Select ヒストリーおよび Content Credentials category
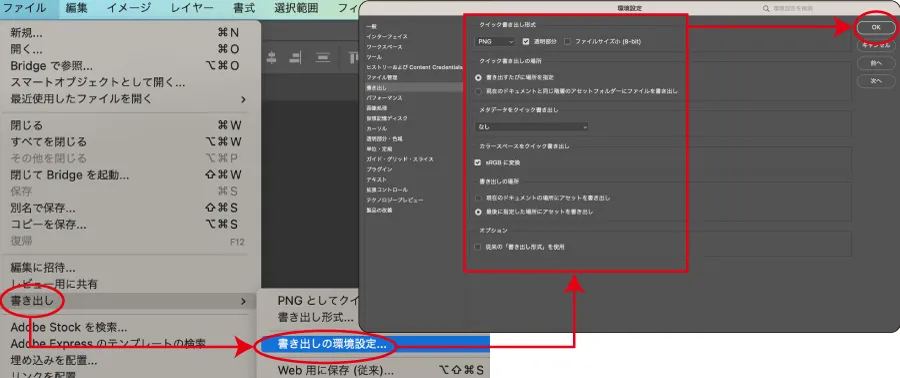The width and height of the screenshot is (900, 378). tap(414, 67)
